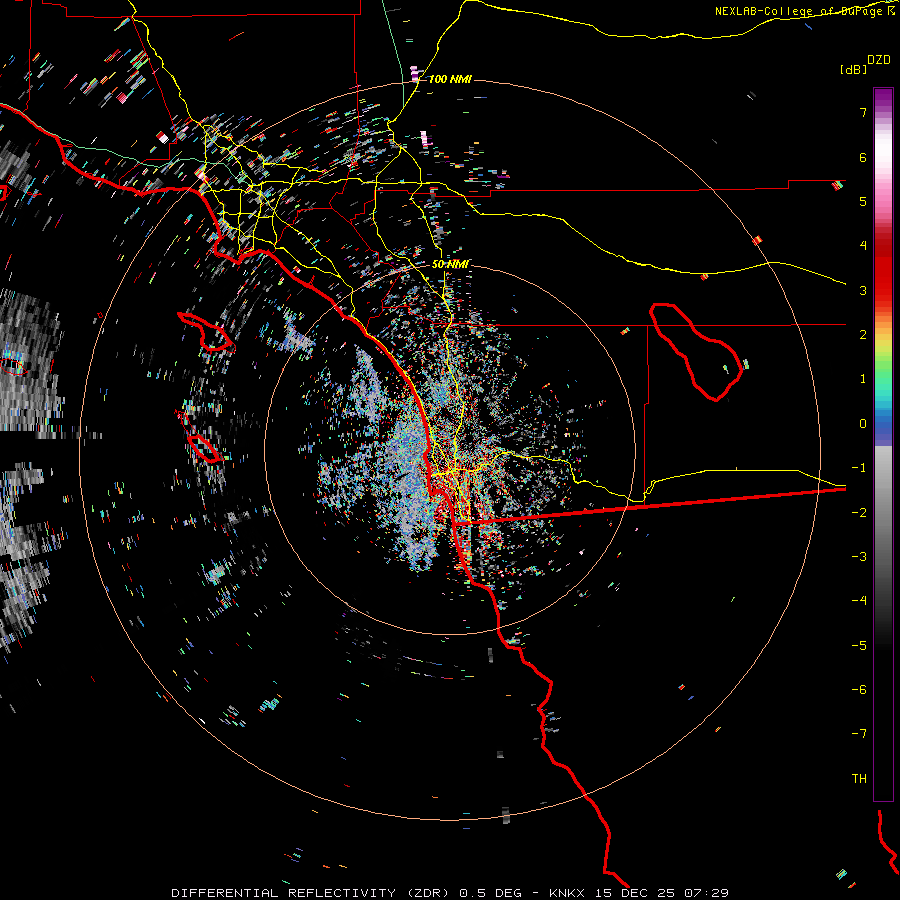Screen dimensions: 900x900
Task: Click the 0.5 DEG elevation text
Action: [x=490, y=893]
